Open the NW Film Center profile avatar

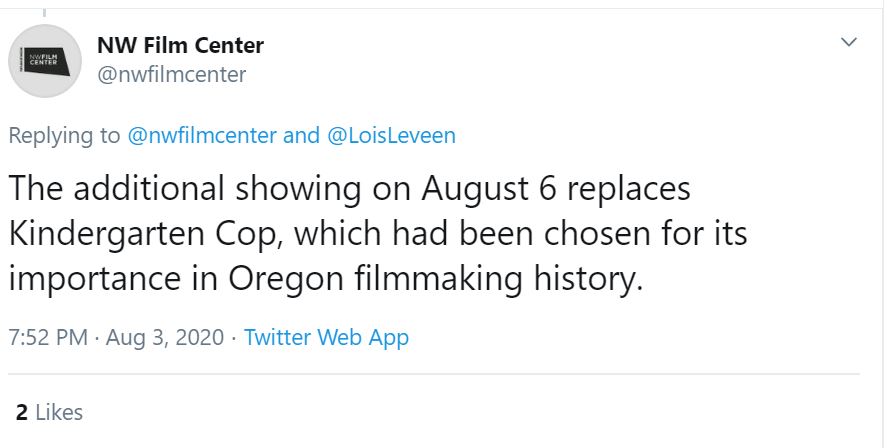point(45,61)
